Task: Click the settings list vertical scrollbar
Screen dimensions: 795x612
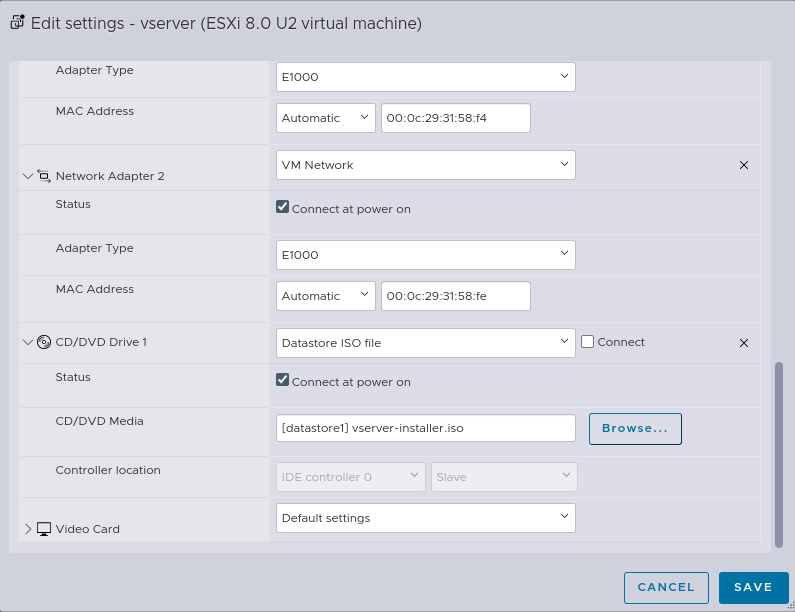Action: [x=779, y=454]
